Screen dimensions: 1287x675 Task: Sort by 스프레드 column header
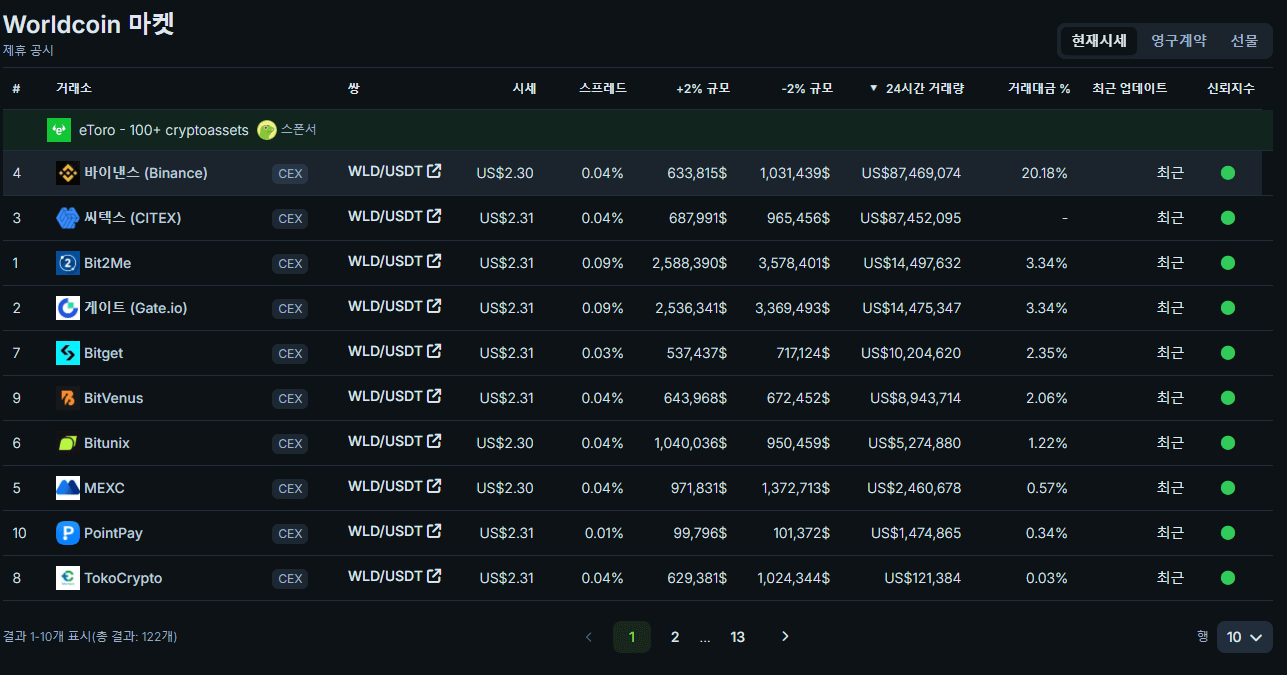603,88
